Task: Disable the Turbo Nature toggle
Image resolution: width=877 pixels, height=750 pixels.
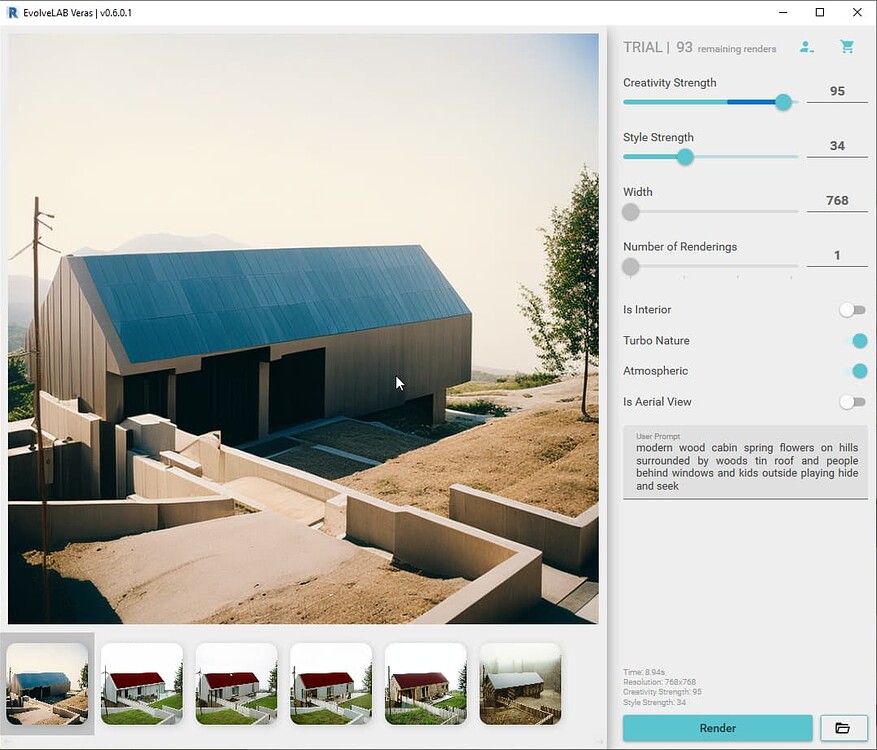Action: [858, 341]
